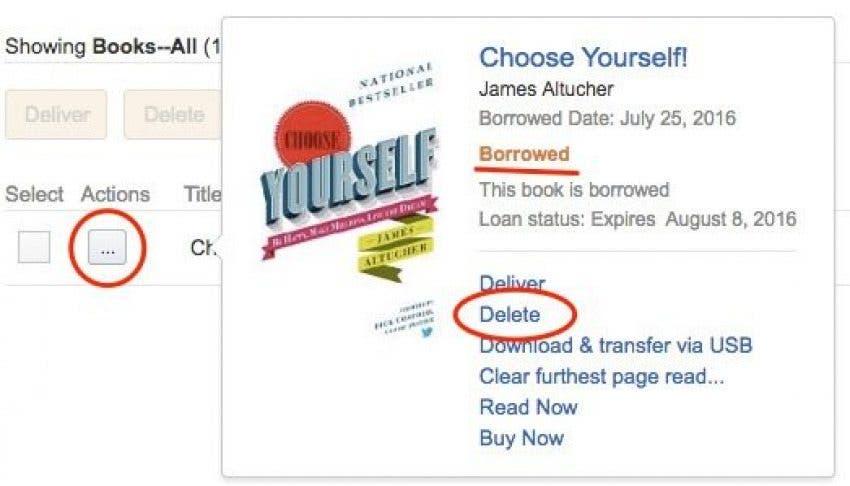Click the Twitter bird icon on the cover

point(427,332)
